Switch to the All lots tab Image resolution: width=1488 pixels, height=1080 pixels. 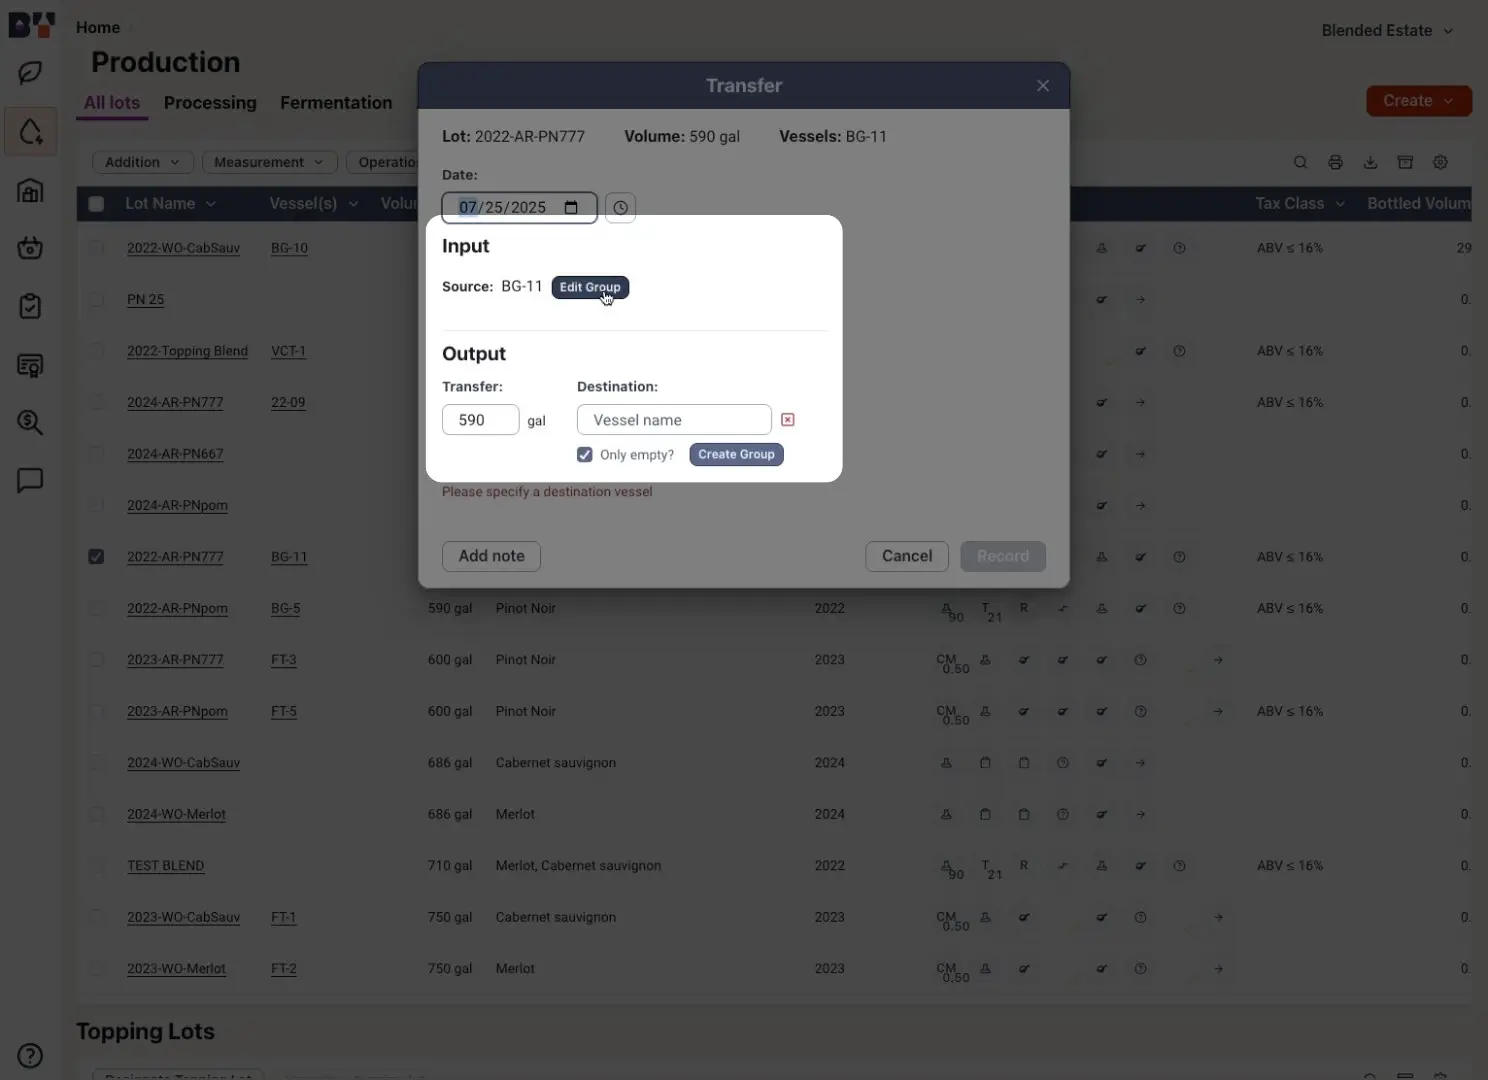(112, 103)
